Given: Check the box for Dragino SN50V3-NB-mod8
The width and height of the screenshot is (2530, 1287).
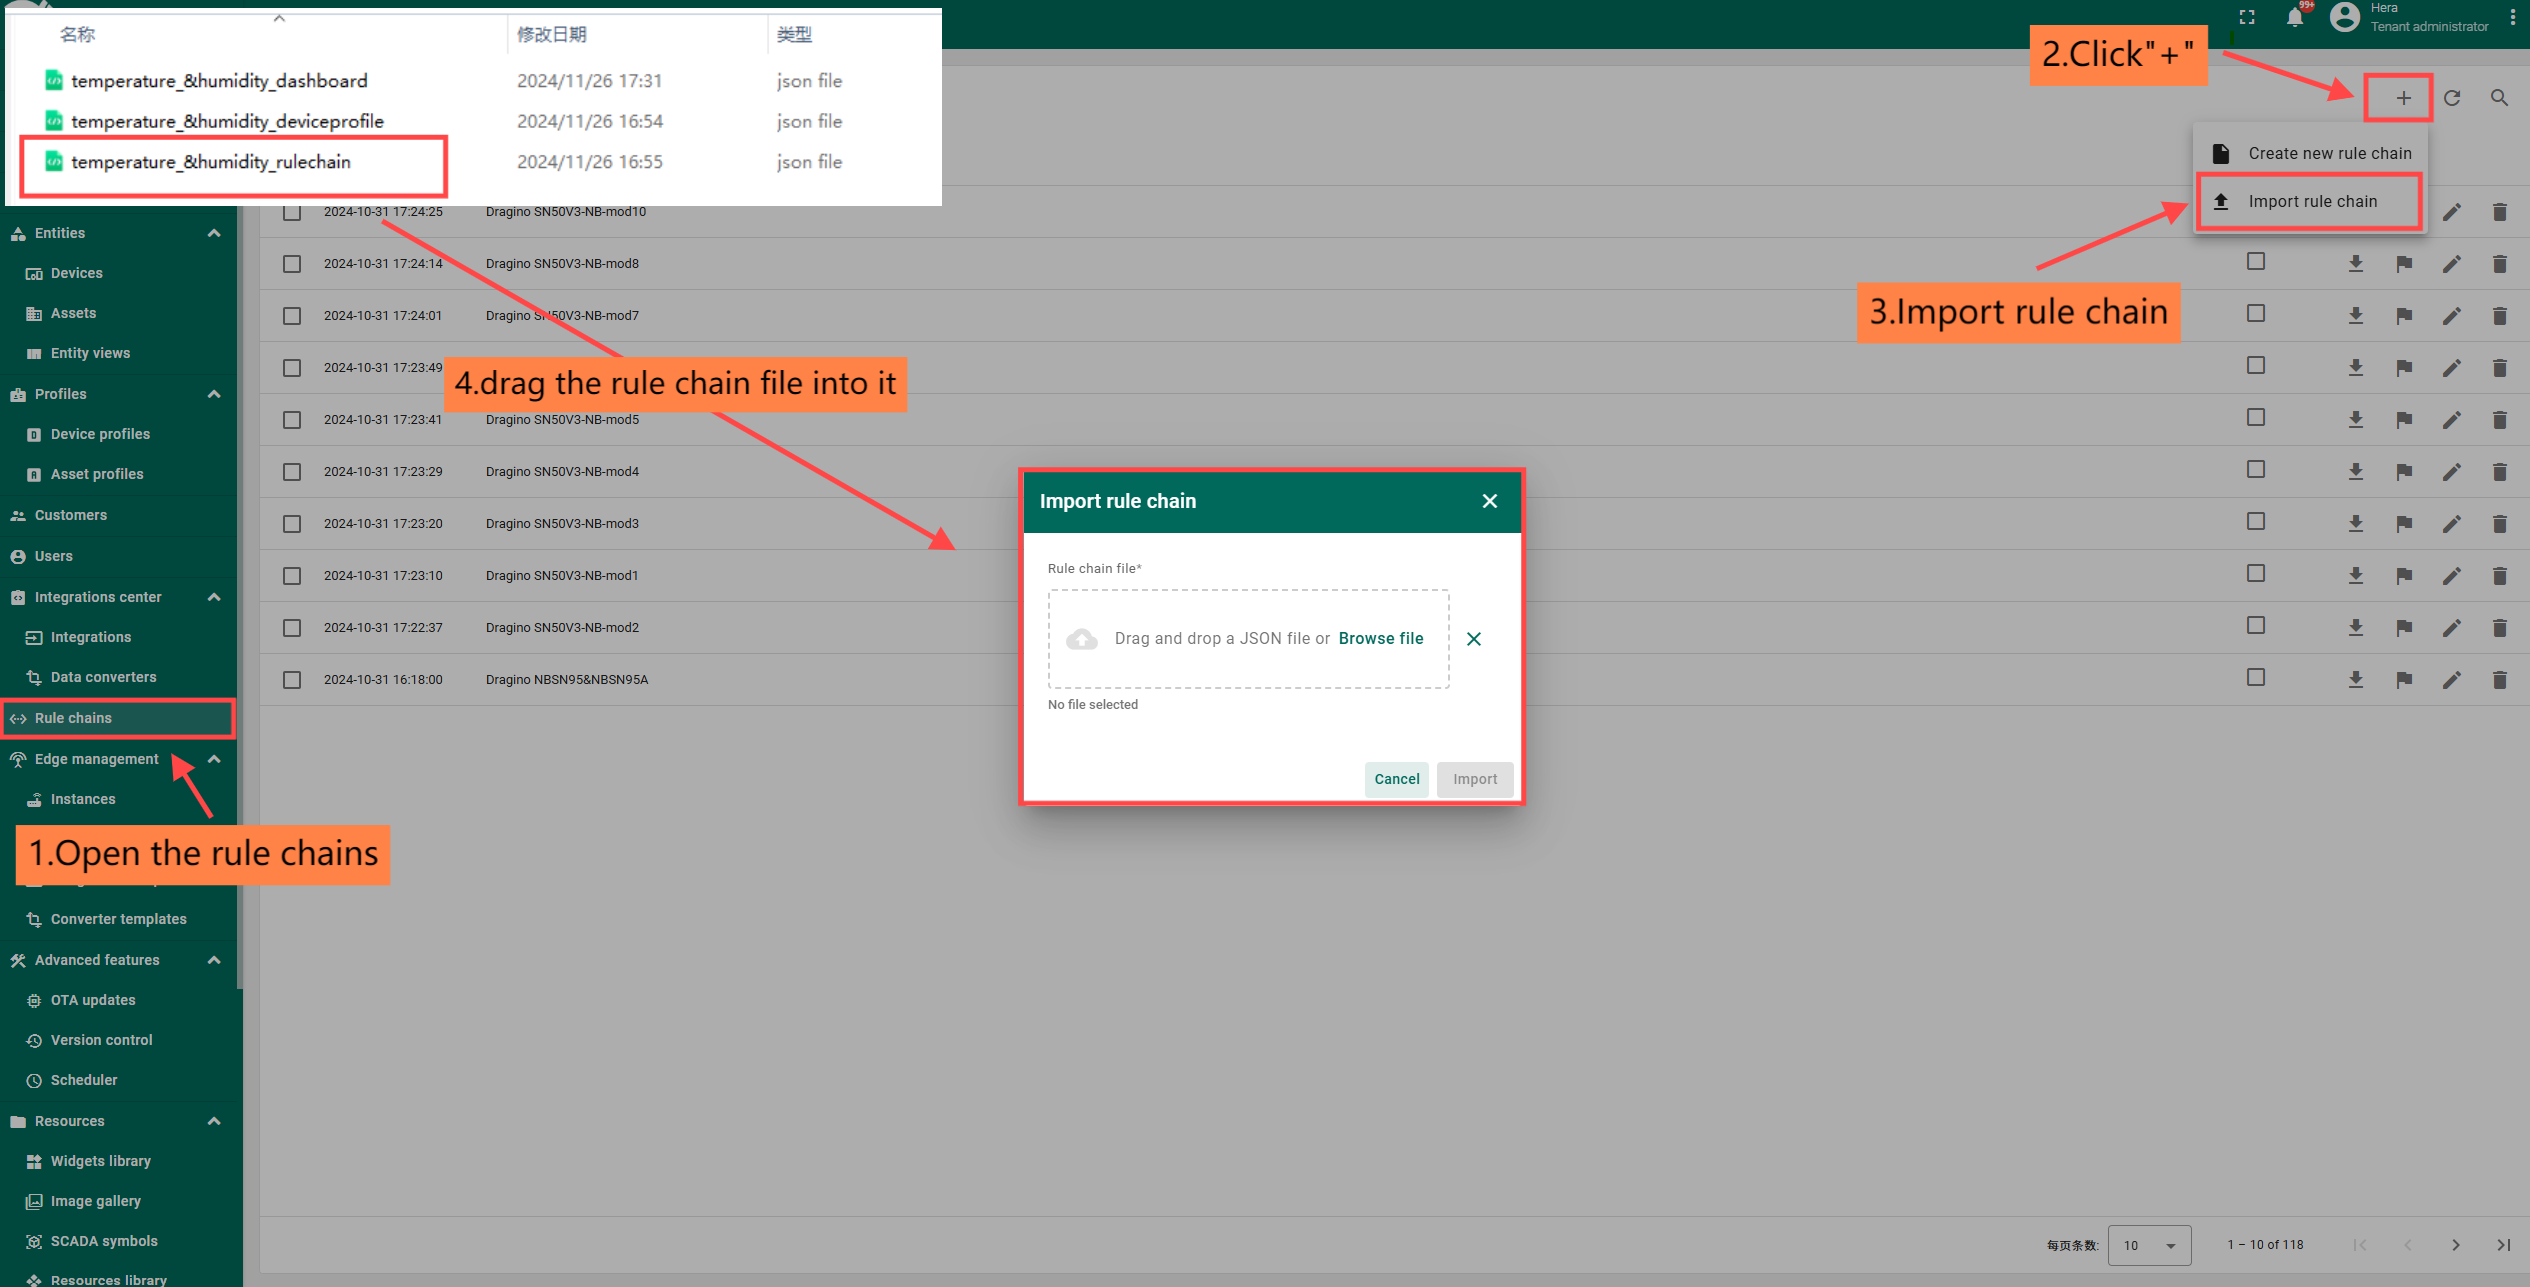Looking at the screenshot, I should click(292, 264).
